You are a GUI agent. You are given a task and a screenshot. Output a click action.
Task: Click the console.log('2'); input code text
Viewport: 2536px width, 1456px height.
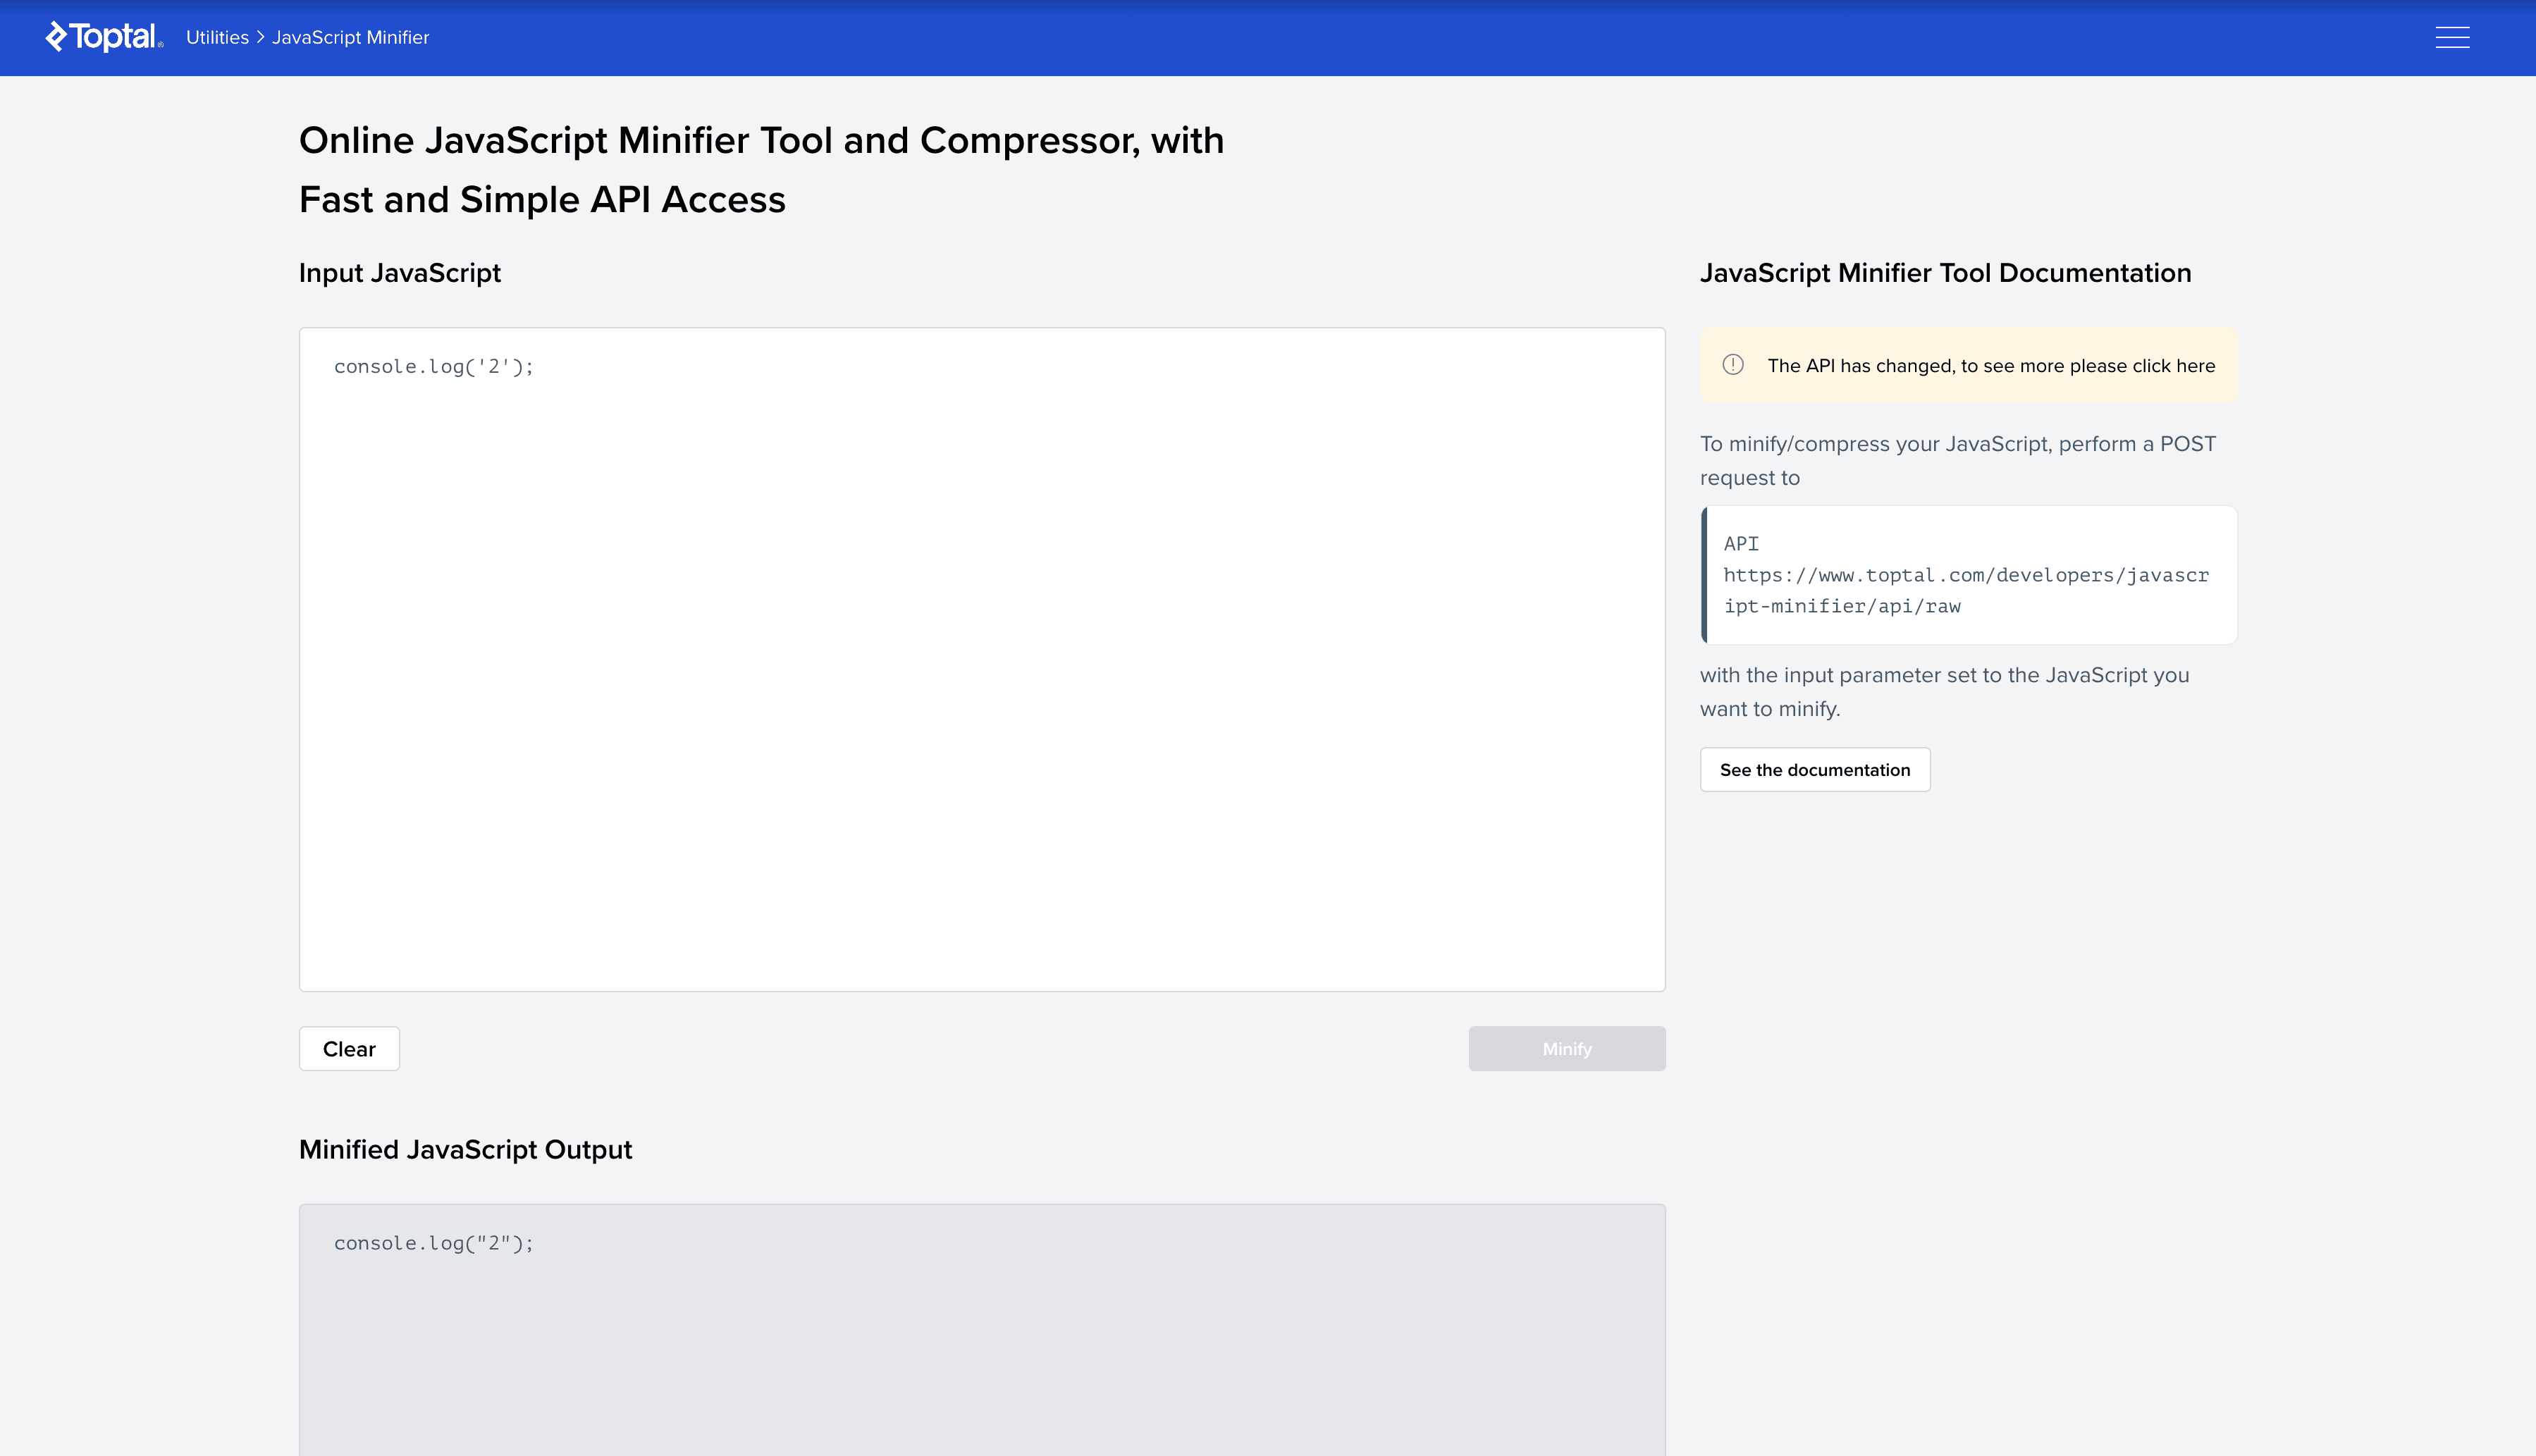pyautogui.click(x=434, y=367)
